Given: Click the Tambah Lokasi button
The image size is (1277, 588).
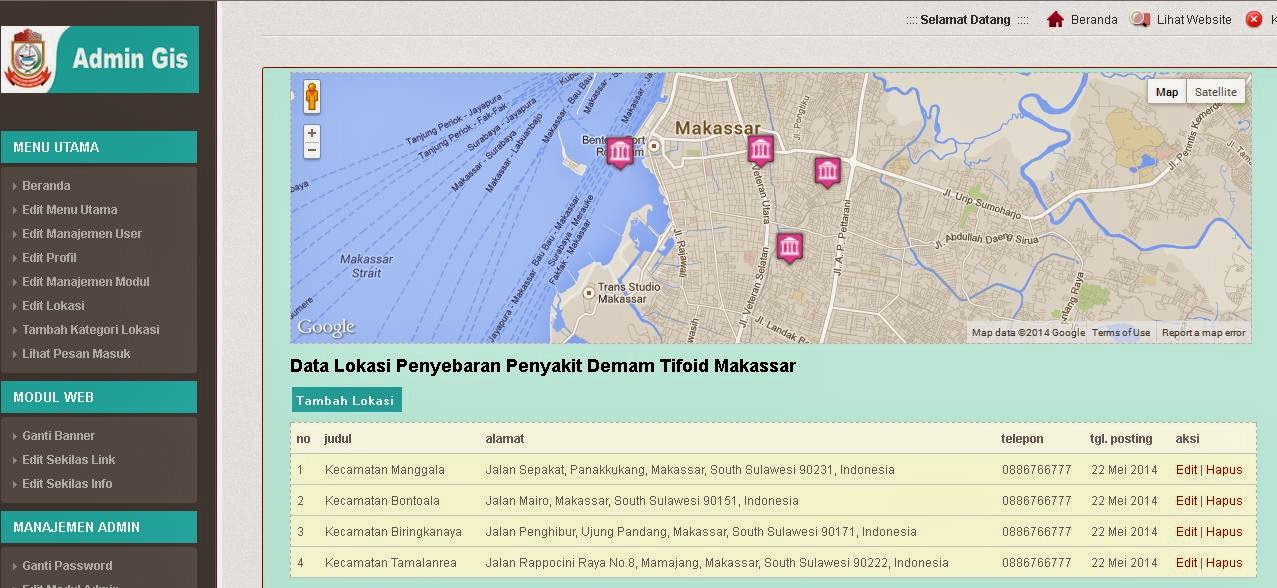Looking at the screenshot, I should [x=346, y=400].
